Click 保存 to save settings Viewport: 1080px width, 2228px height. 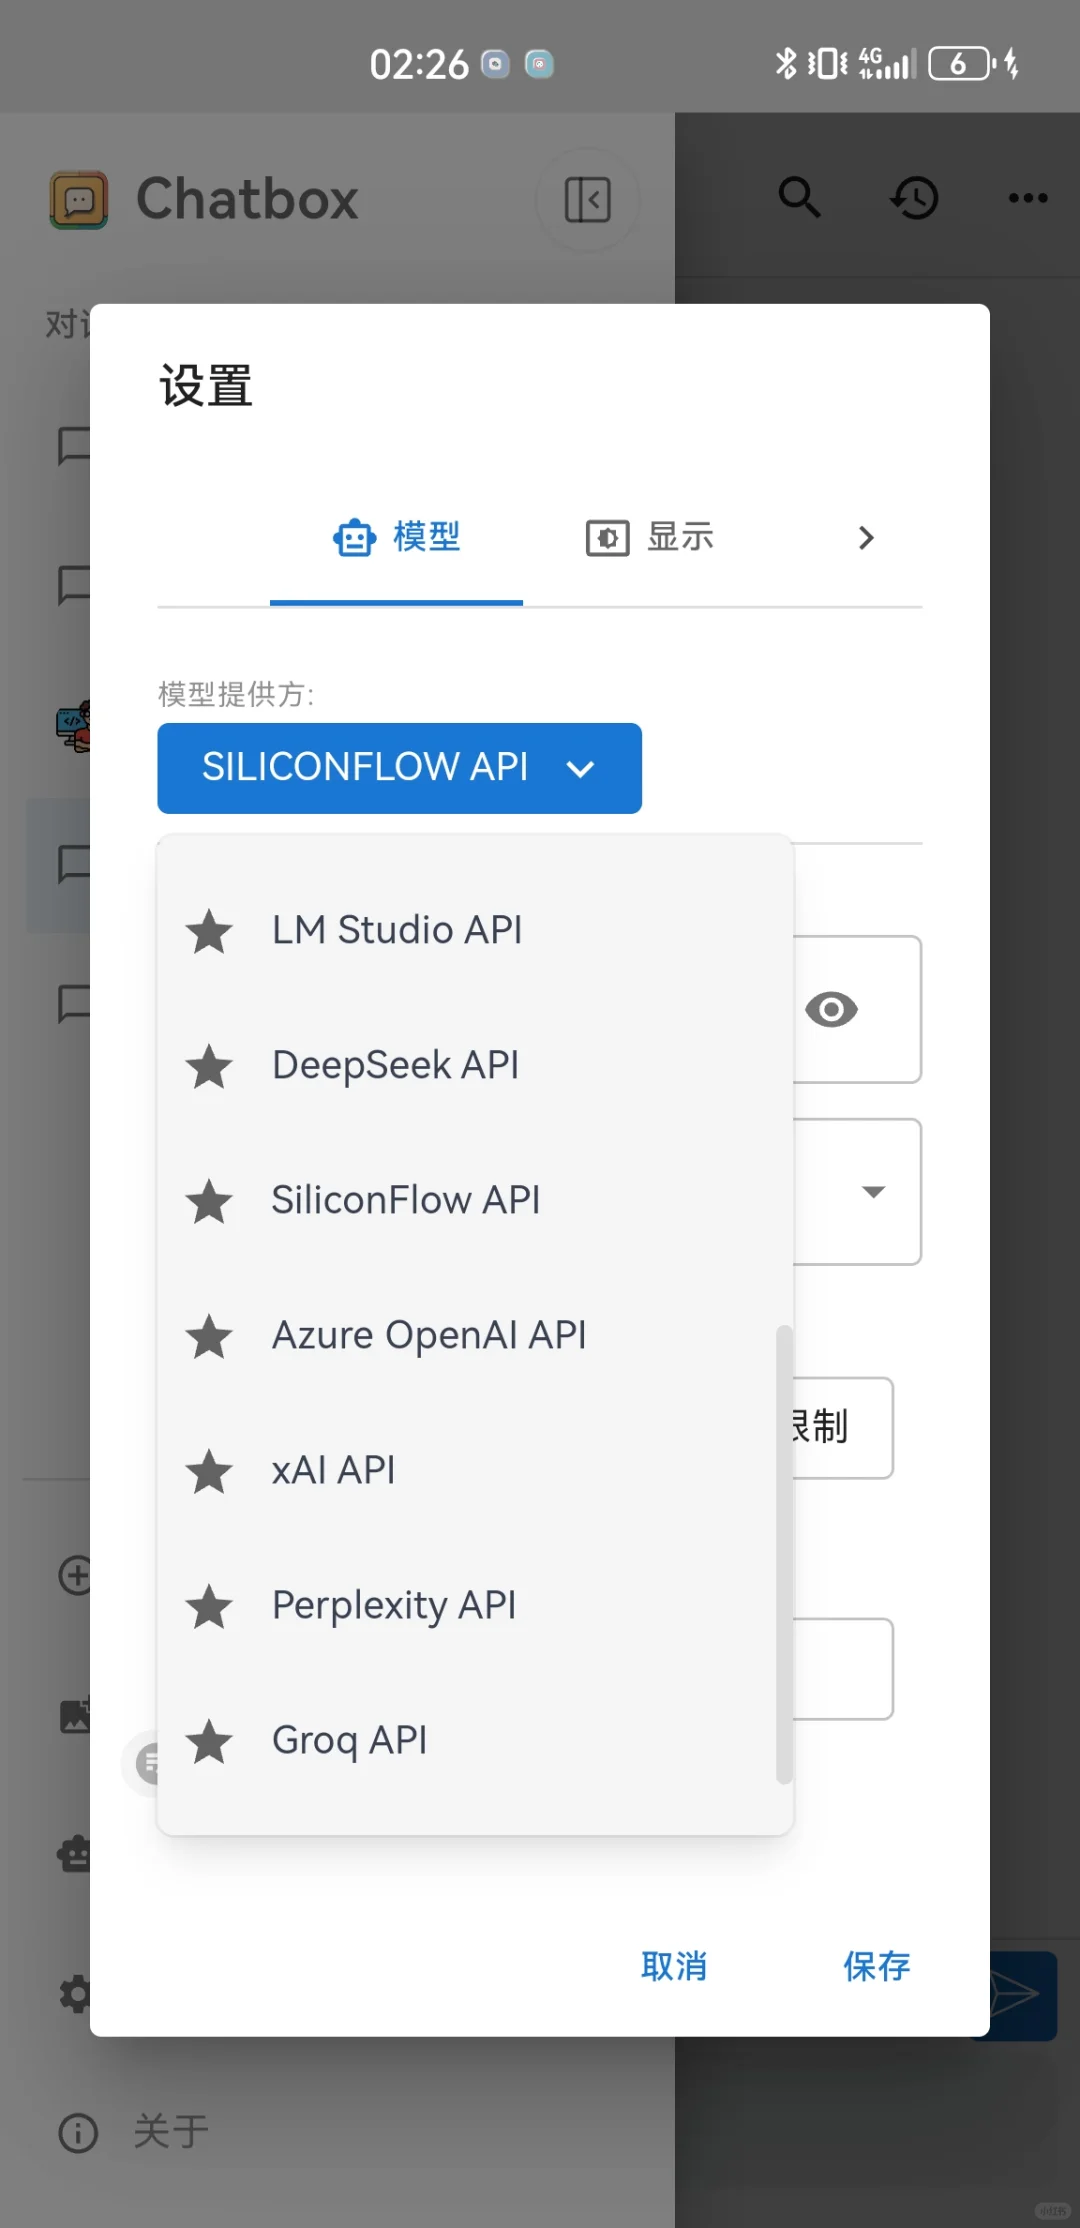pos(876,1966)
